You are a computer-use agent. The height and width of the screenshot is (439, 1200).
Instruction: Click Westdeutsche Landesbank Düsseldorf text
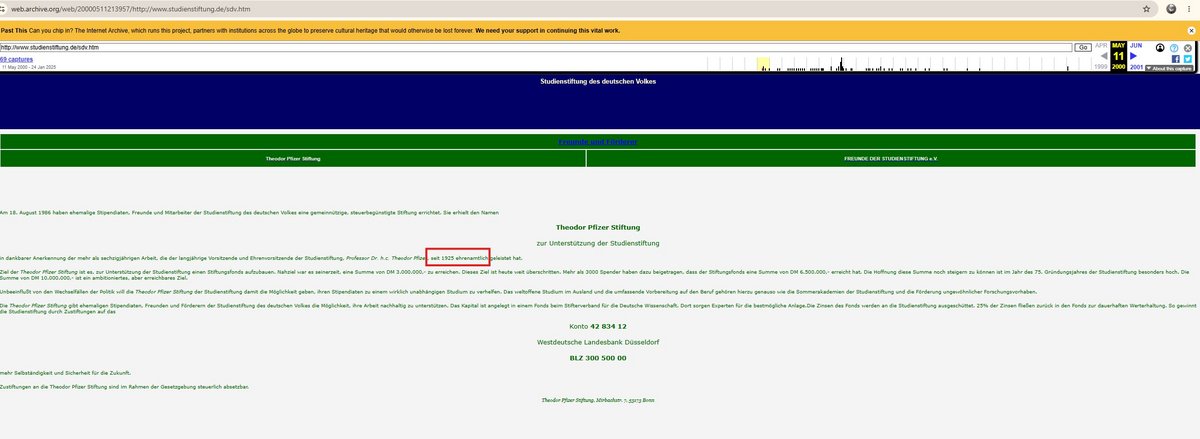[597, 342]
